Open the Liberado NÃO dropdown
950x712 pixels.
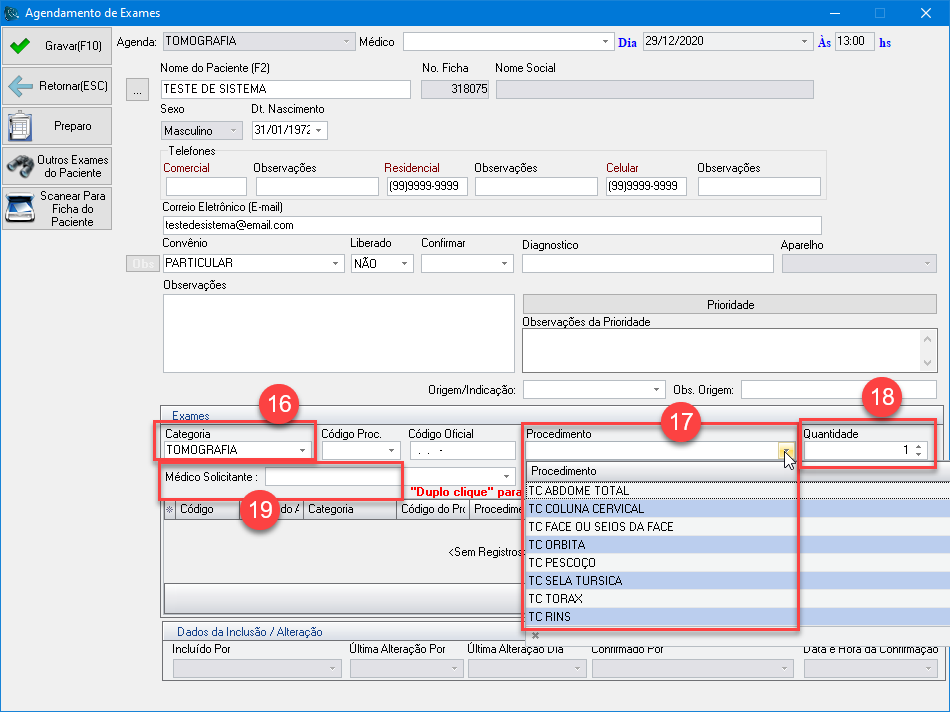coord(405,264)
